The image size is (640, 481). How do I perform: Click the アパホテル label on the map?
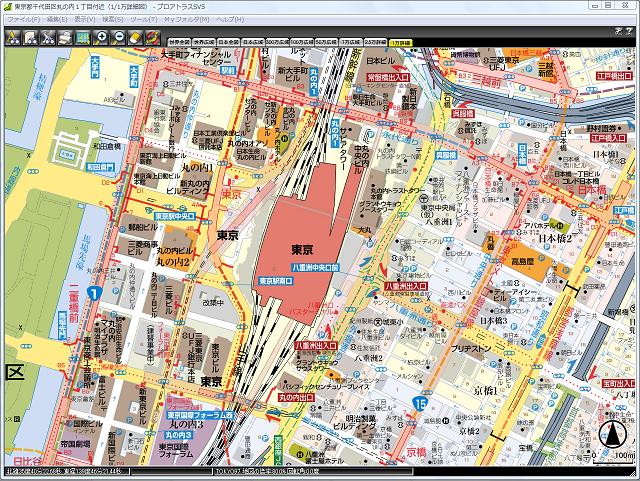tap(540, 225)
